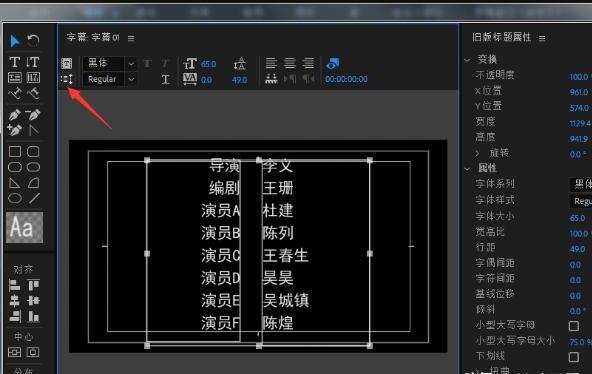Click 宽度 value 1129.4
The width and height of the screenshot is (592, 374).
click(580, 123)
